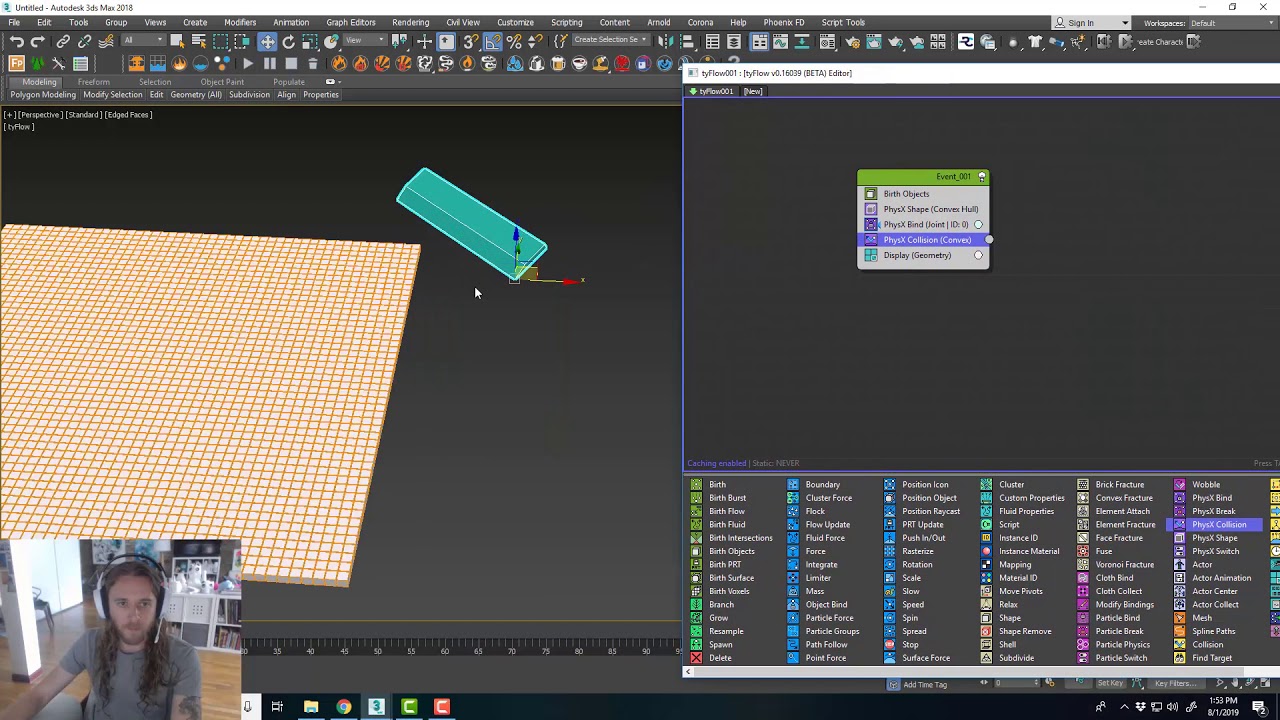Click the FP plugin icon
The height and width of the screenshot is (720, 1280).
(x=17, y=63)
